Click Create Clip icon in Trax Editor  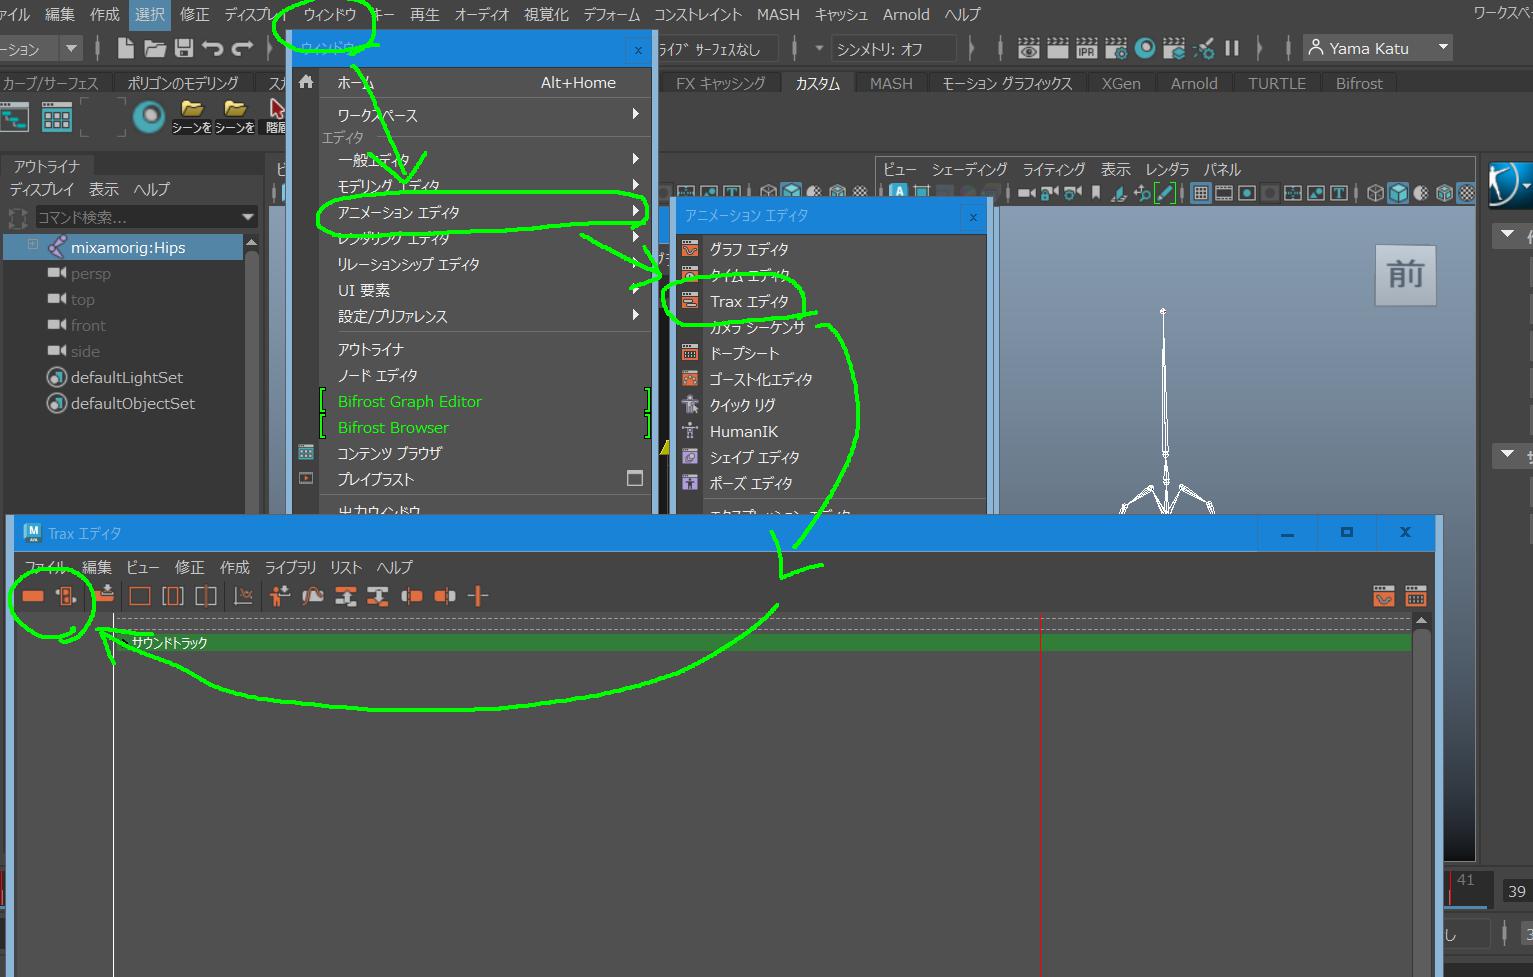click(x=33, y=596)
